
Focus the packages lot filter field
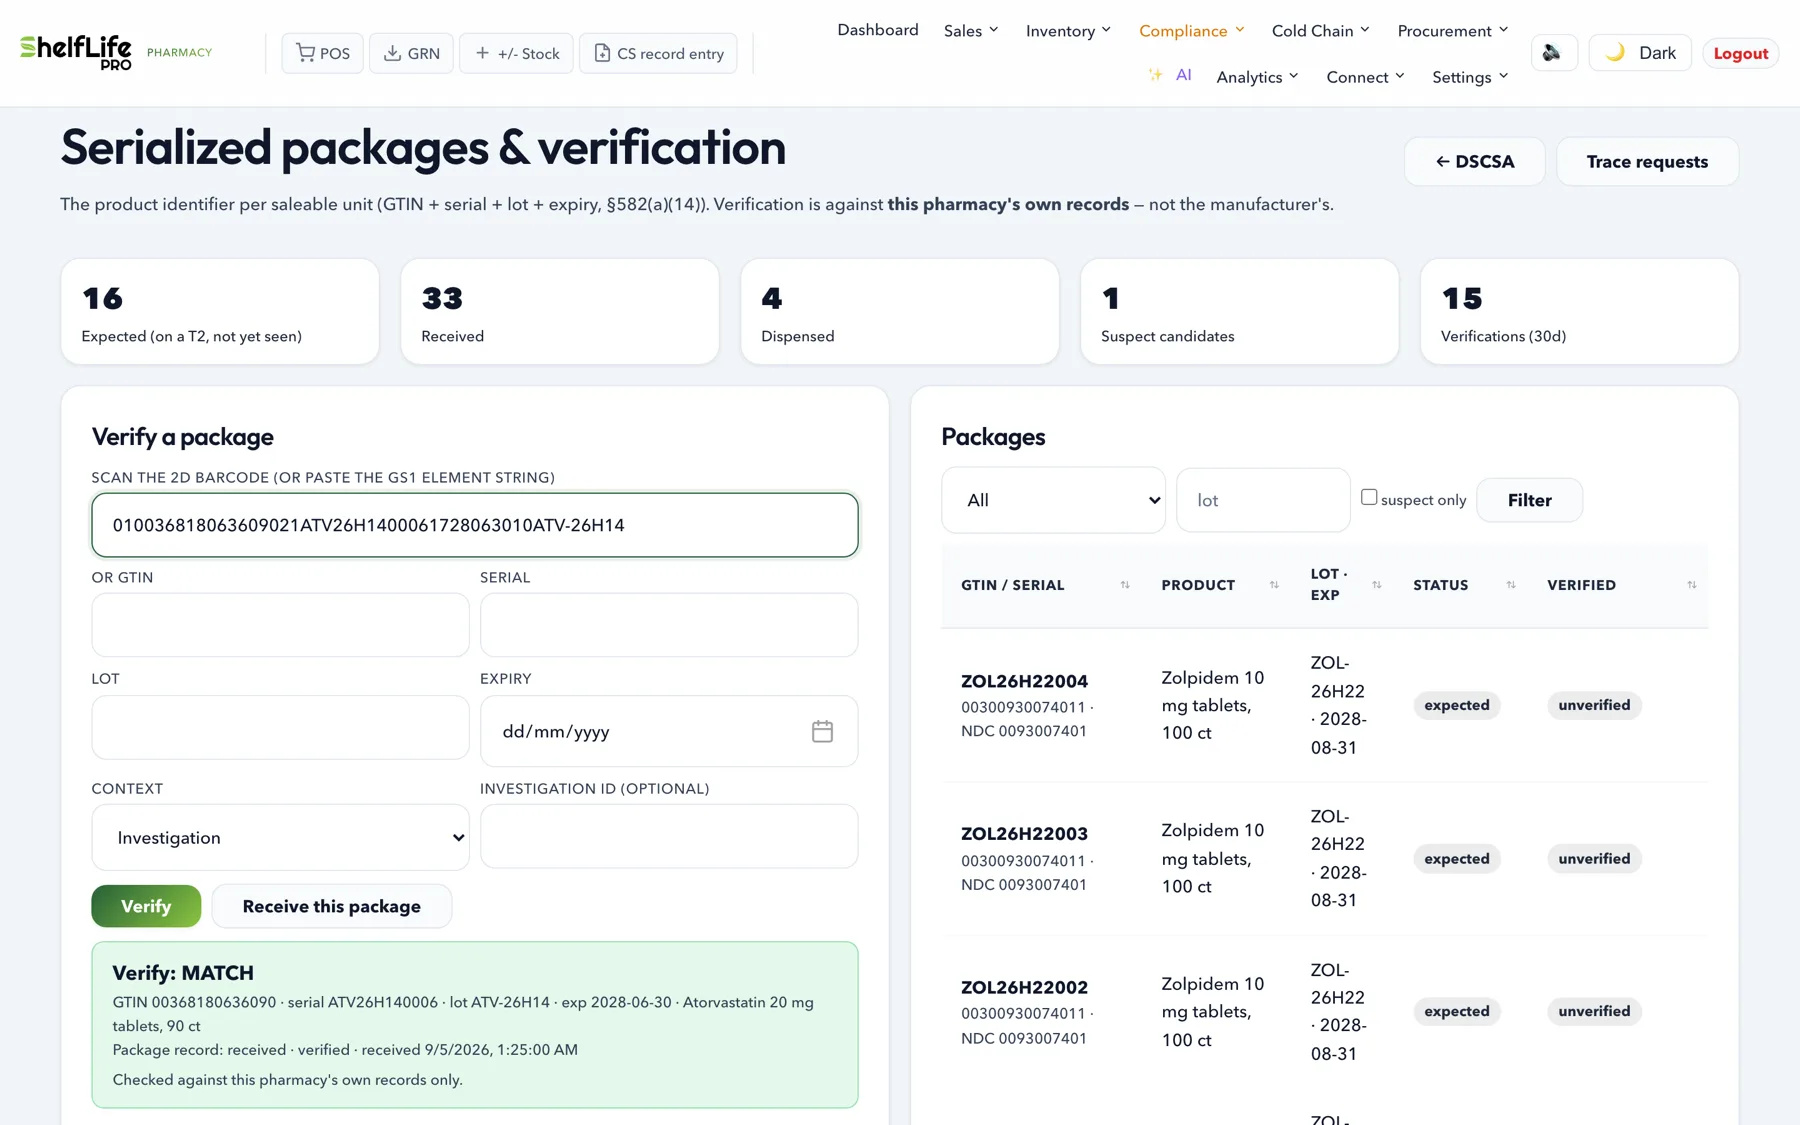tap(1263, 500)
